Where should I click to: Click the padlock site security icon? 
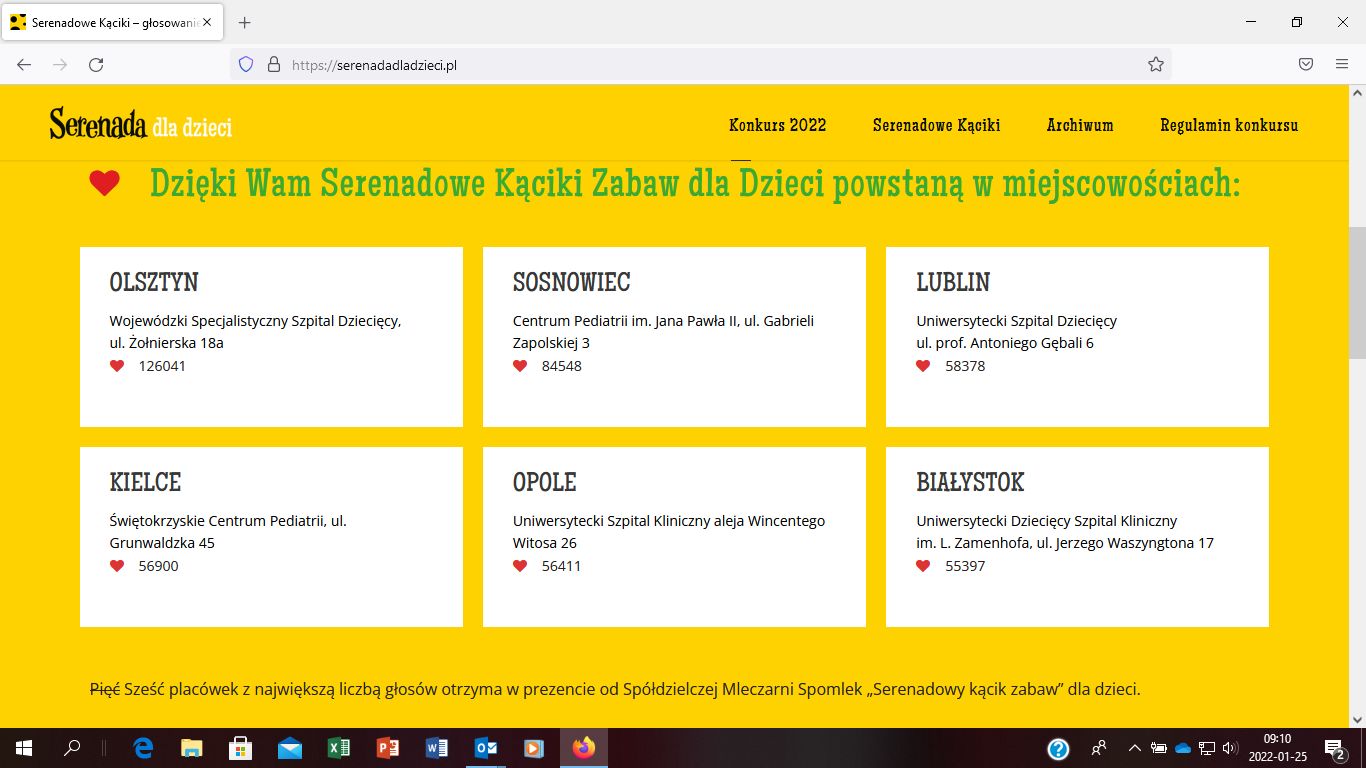[x=273, y=64]
